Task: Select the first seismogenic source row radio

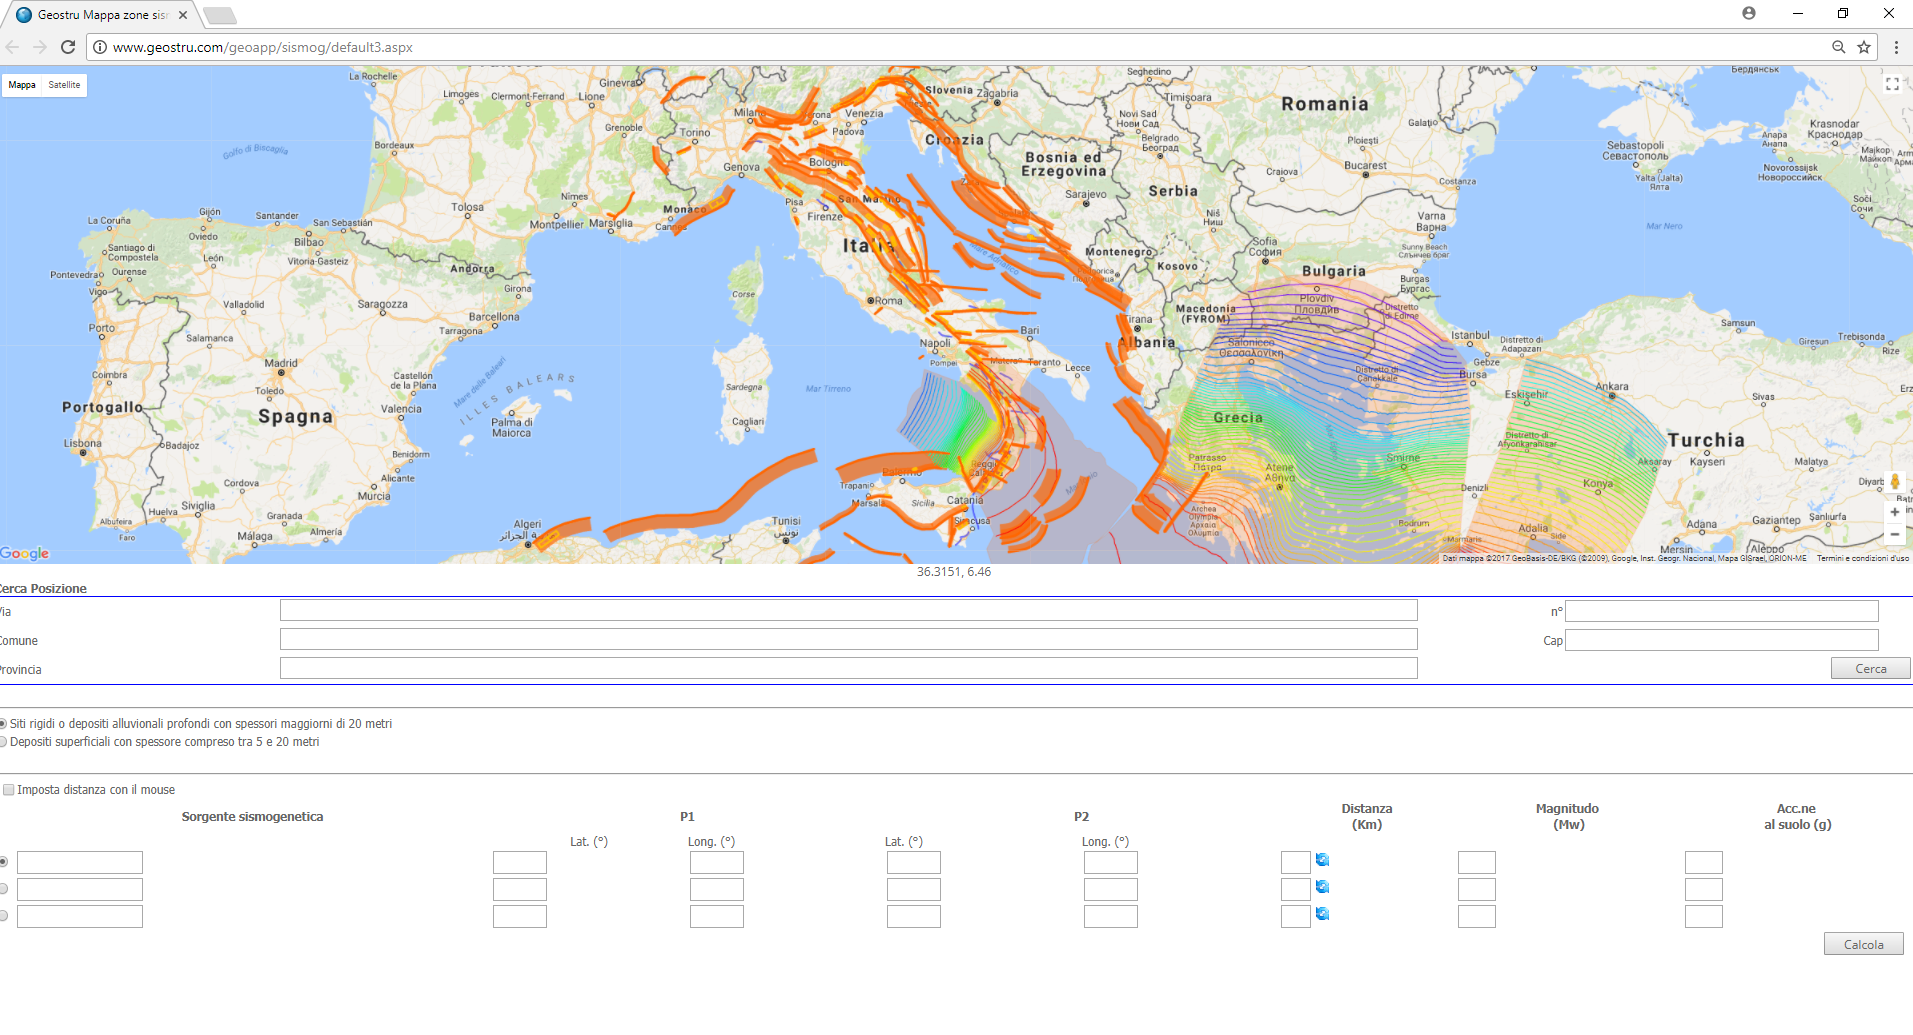Action: (4, 862)
